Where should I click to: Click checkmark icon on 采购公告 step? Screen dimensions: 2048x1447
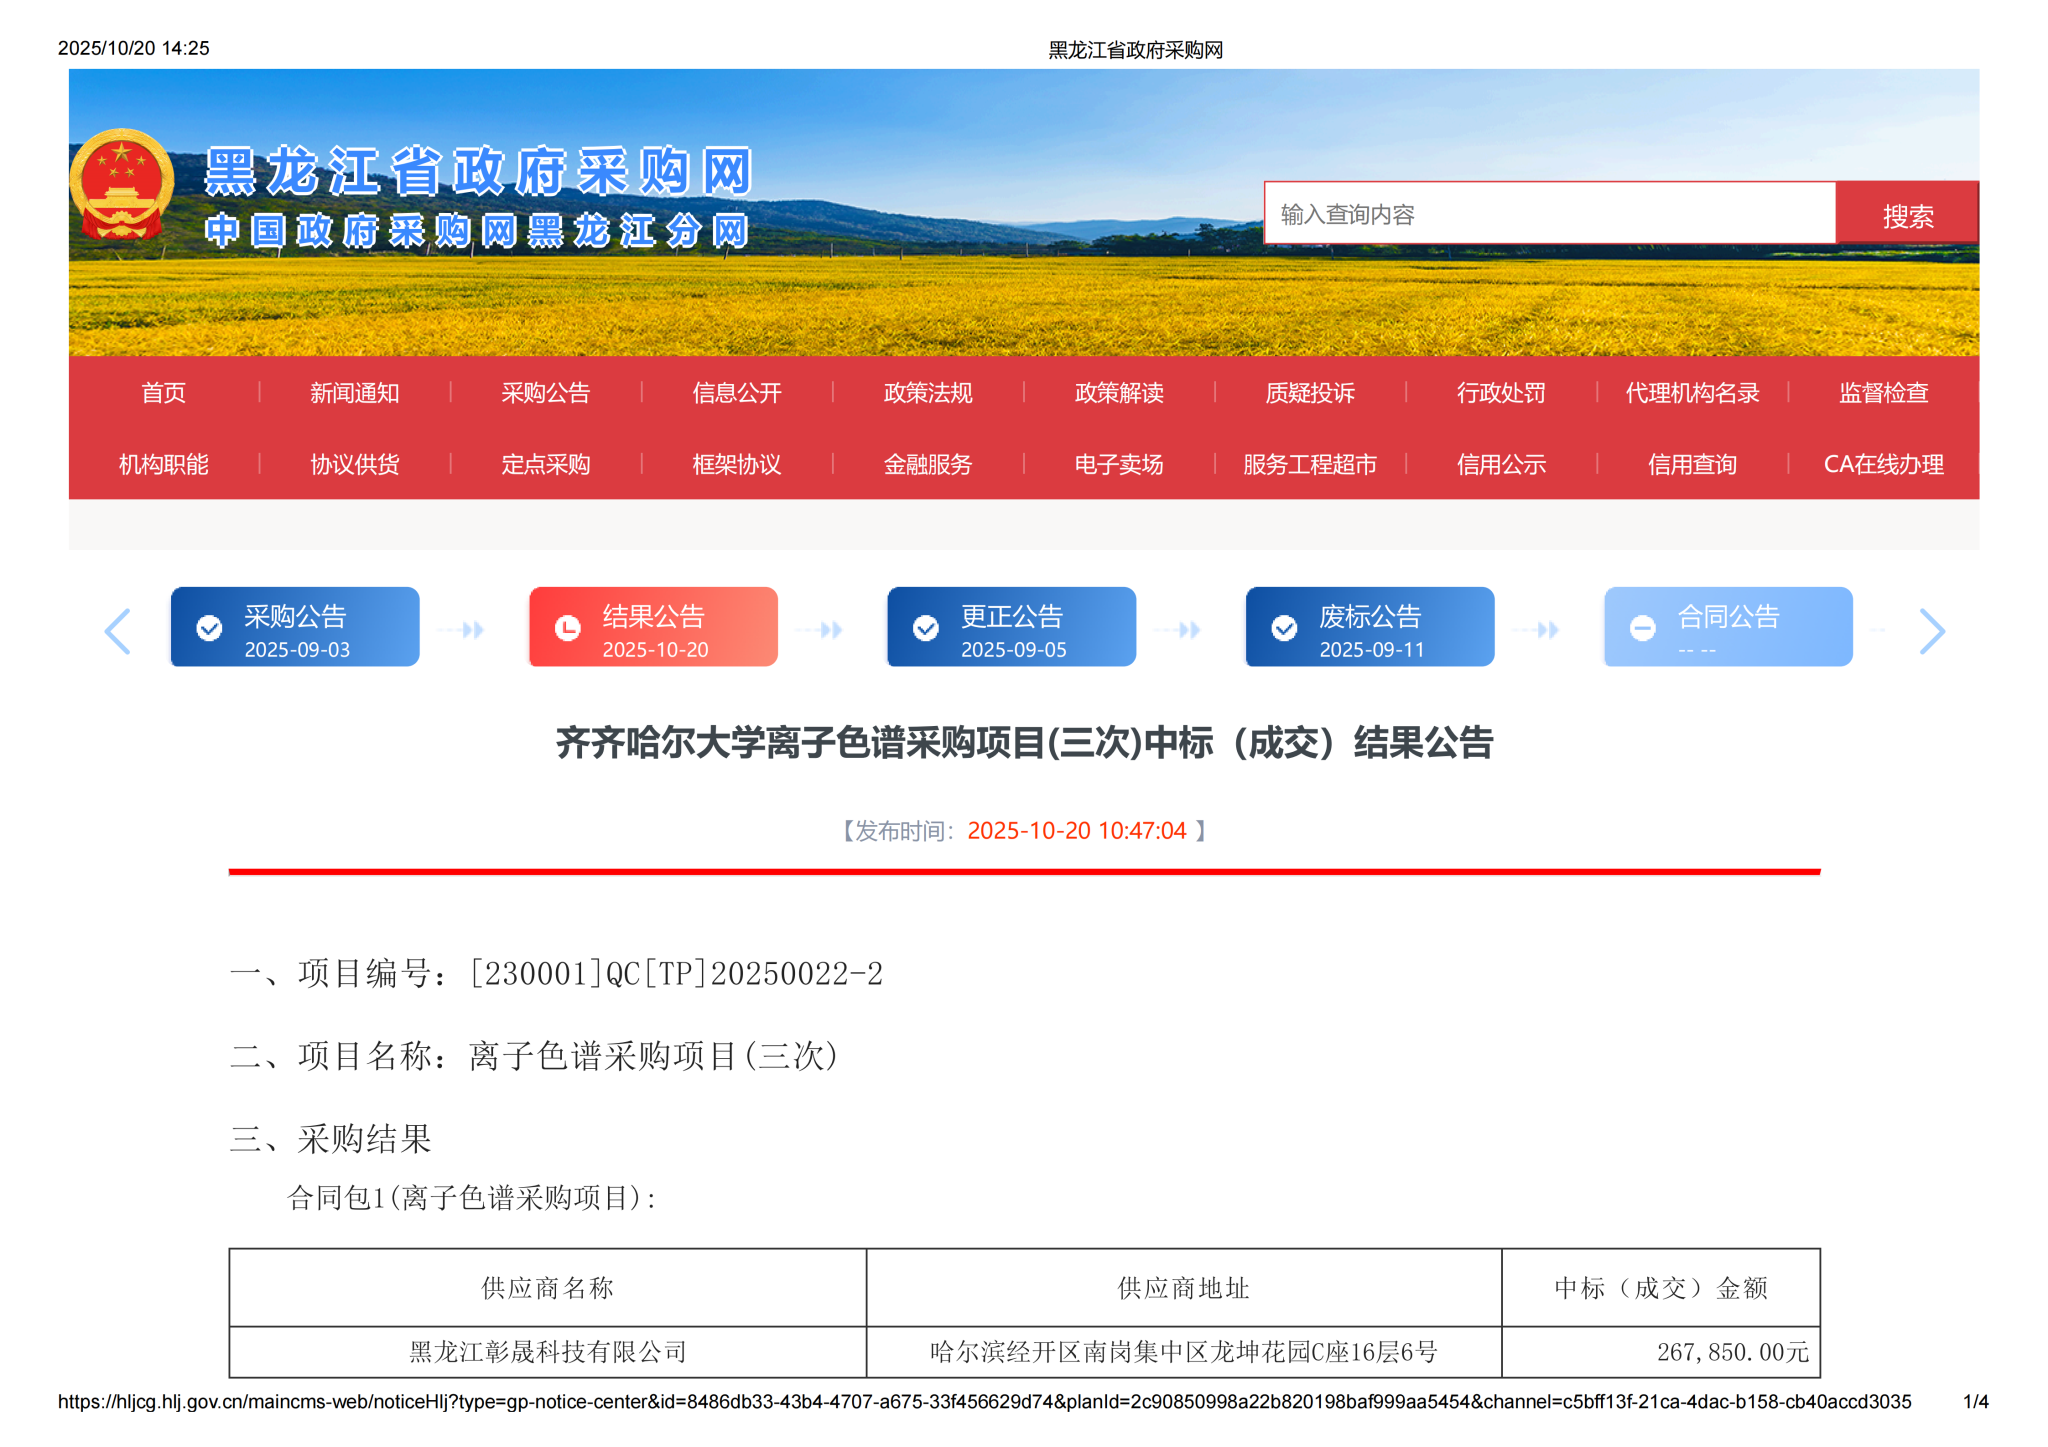pos(209,628)
